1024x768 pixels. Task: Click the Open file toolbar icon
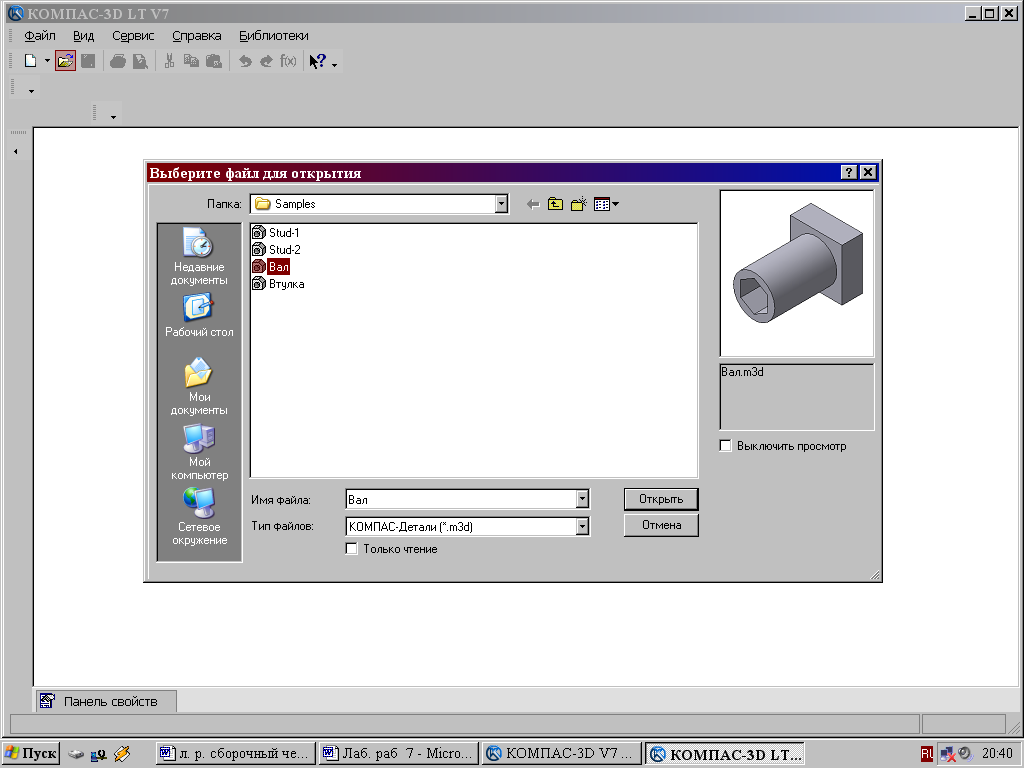tap(65, 61)
